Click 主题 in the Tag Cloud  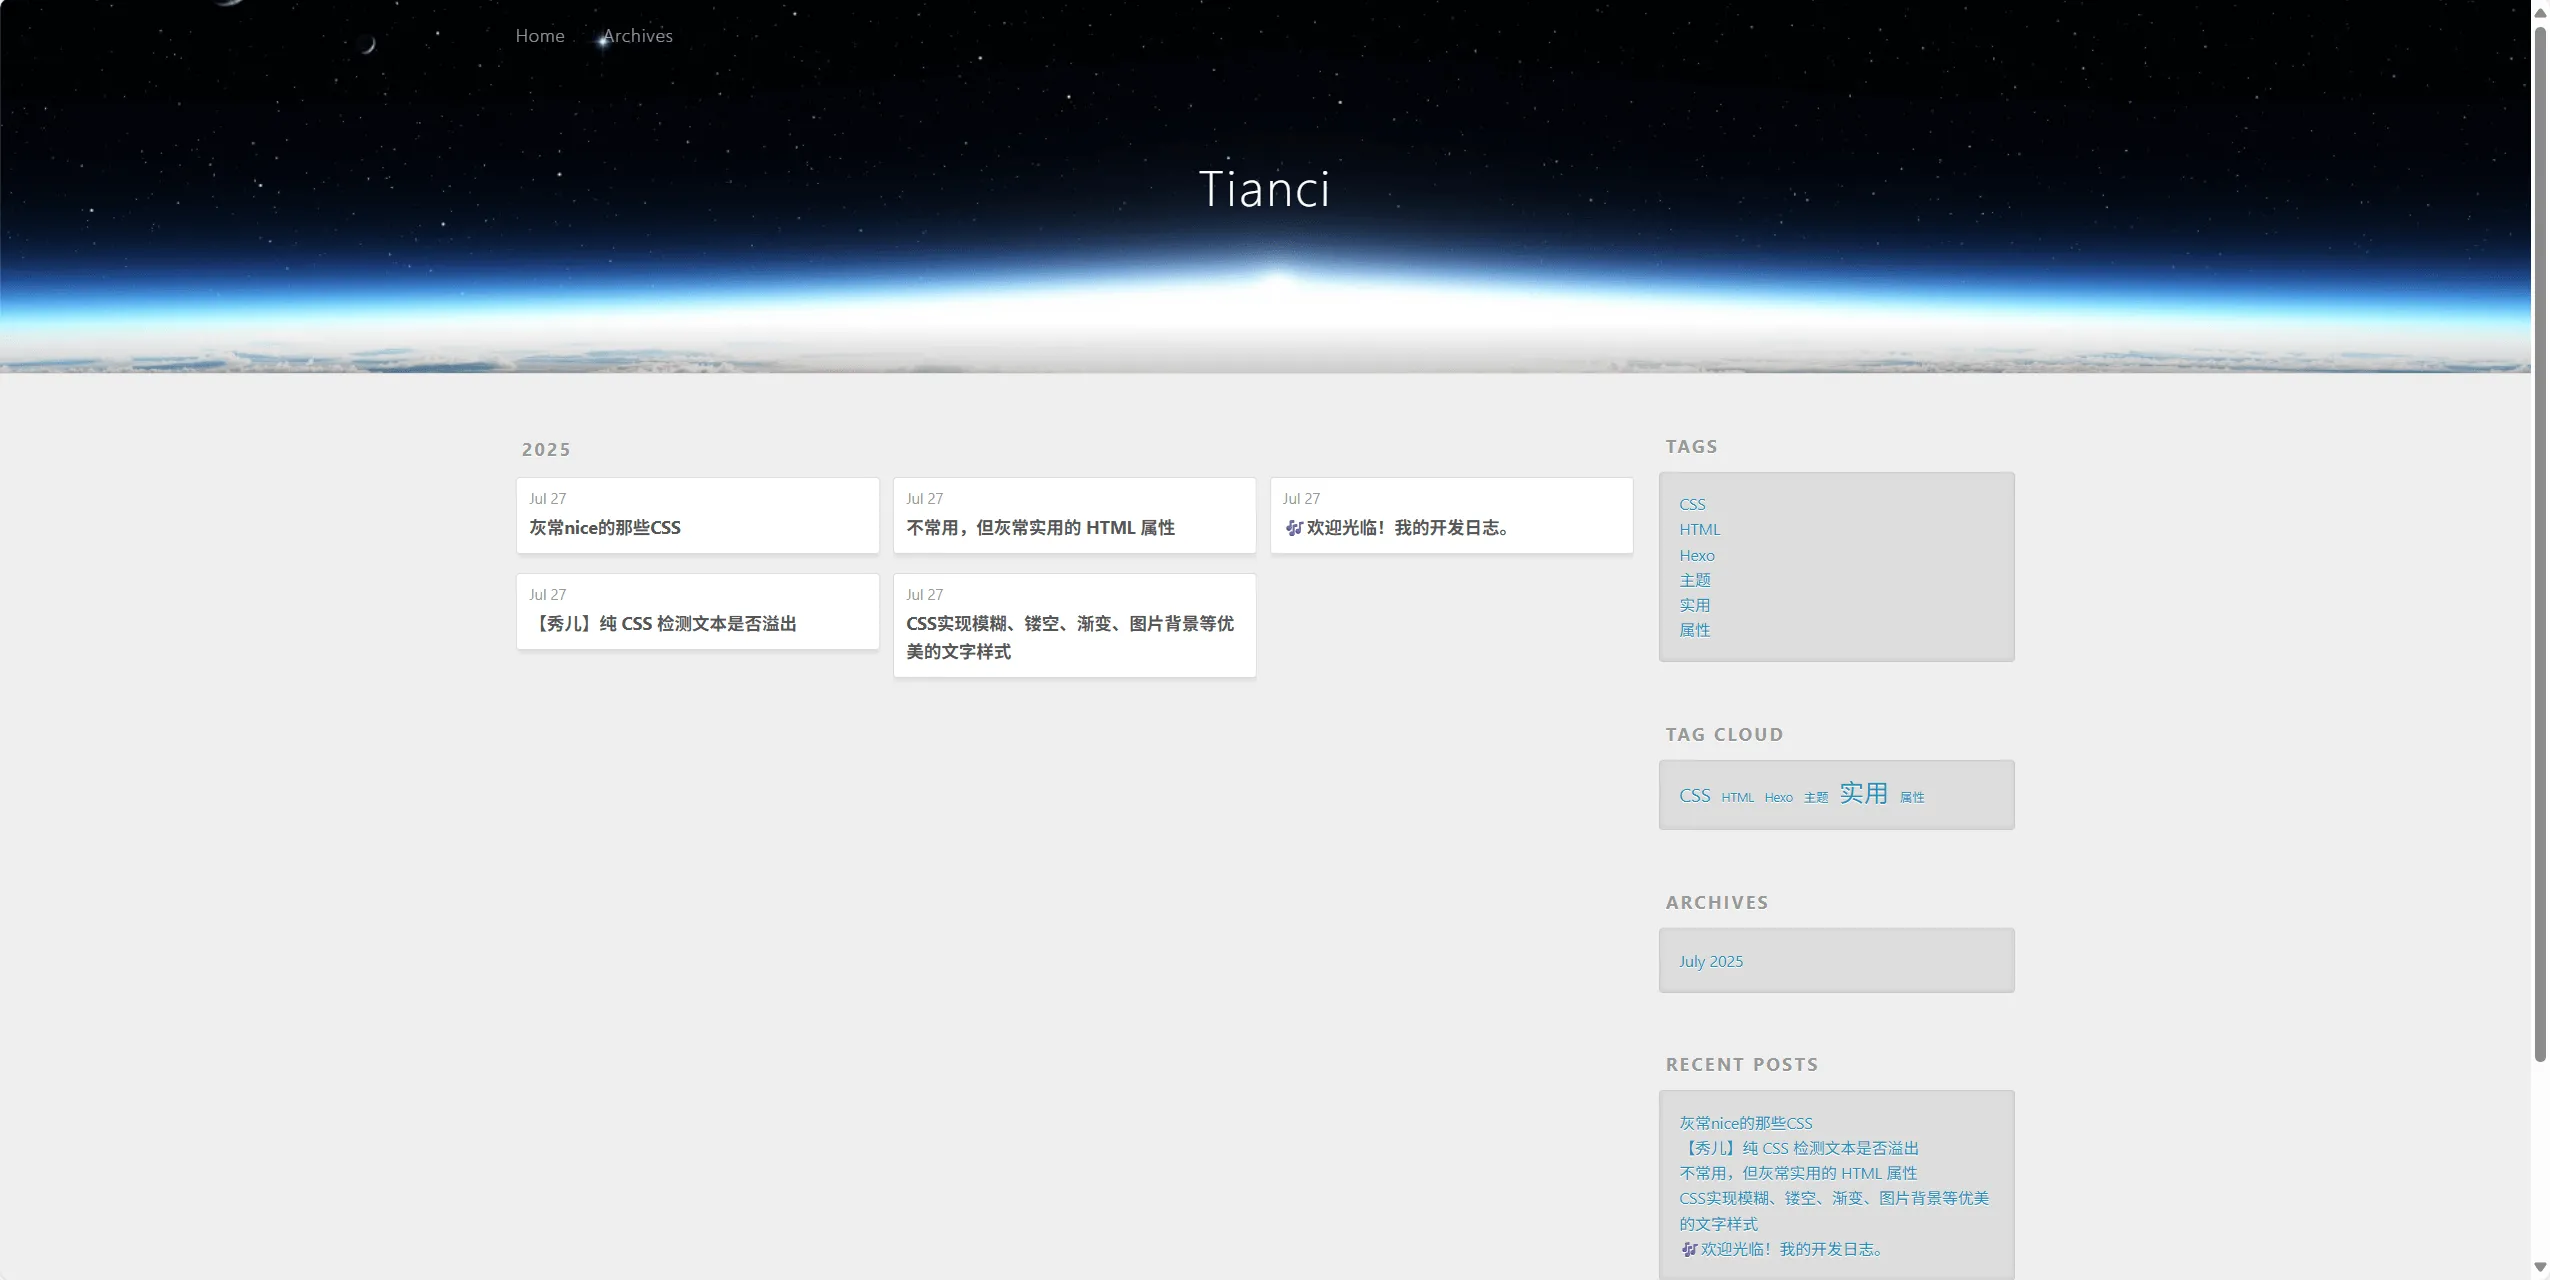tap(1815, 798)
